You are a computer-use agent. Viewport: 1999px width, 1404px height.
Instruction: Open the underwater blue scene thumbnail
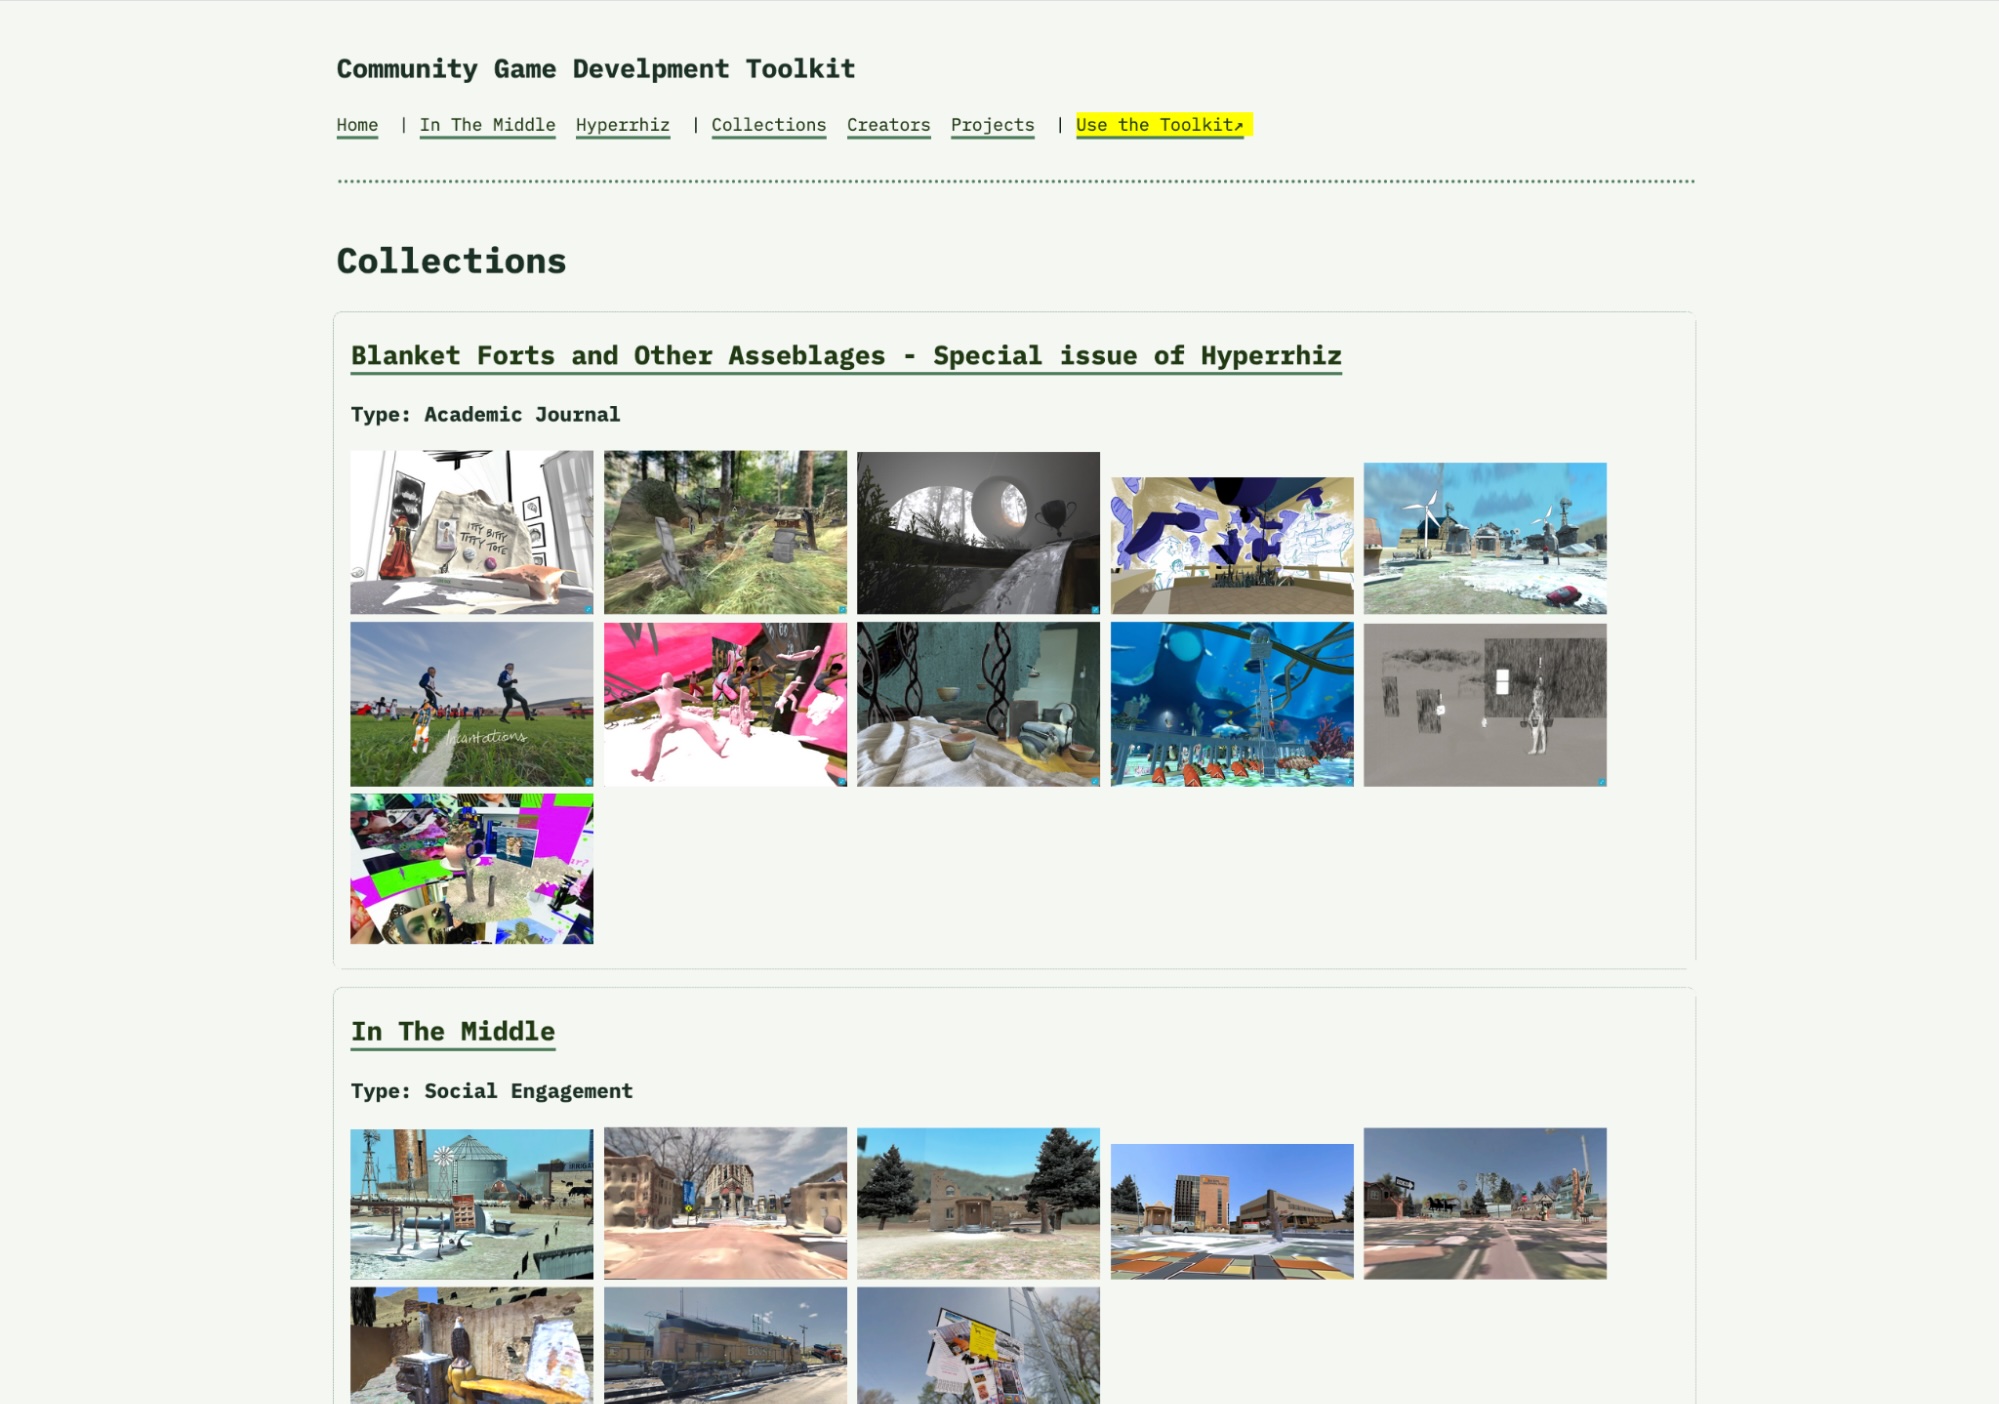coord(1232,704)
